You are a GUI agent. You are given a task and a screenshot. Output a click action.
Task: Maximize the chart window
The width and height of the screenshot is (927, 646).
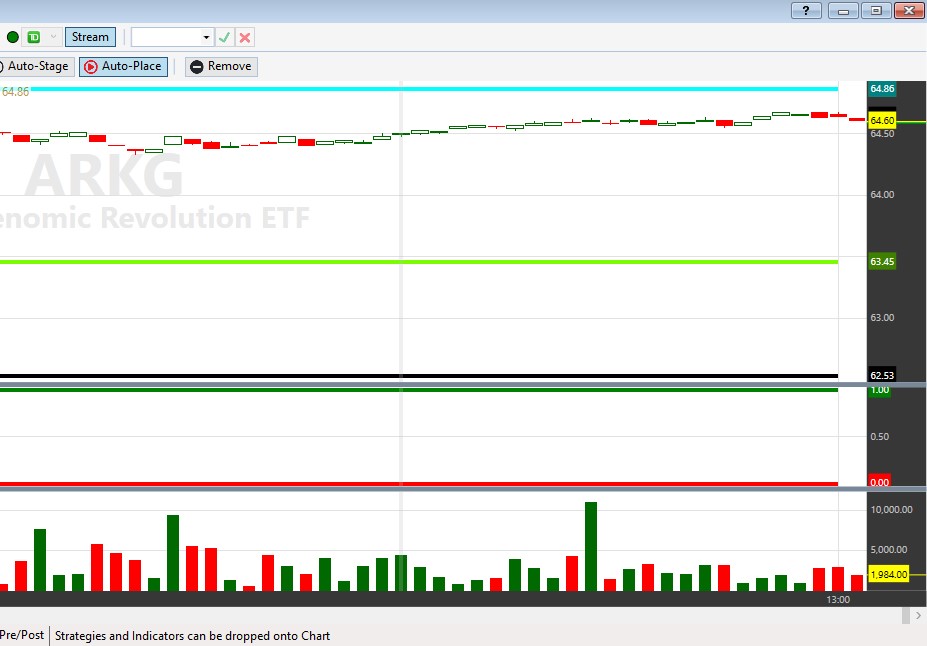(x=876, y=10)
